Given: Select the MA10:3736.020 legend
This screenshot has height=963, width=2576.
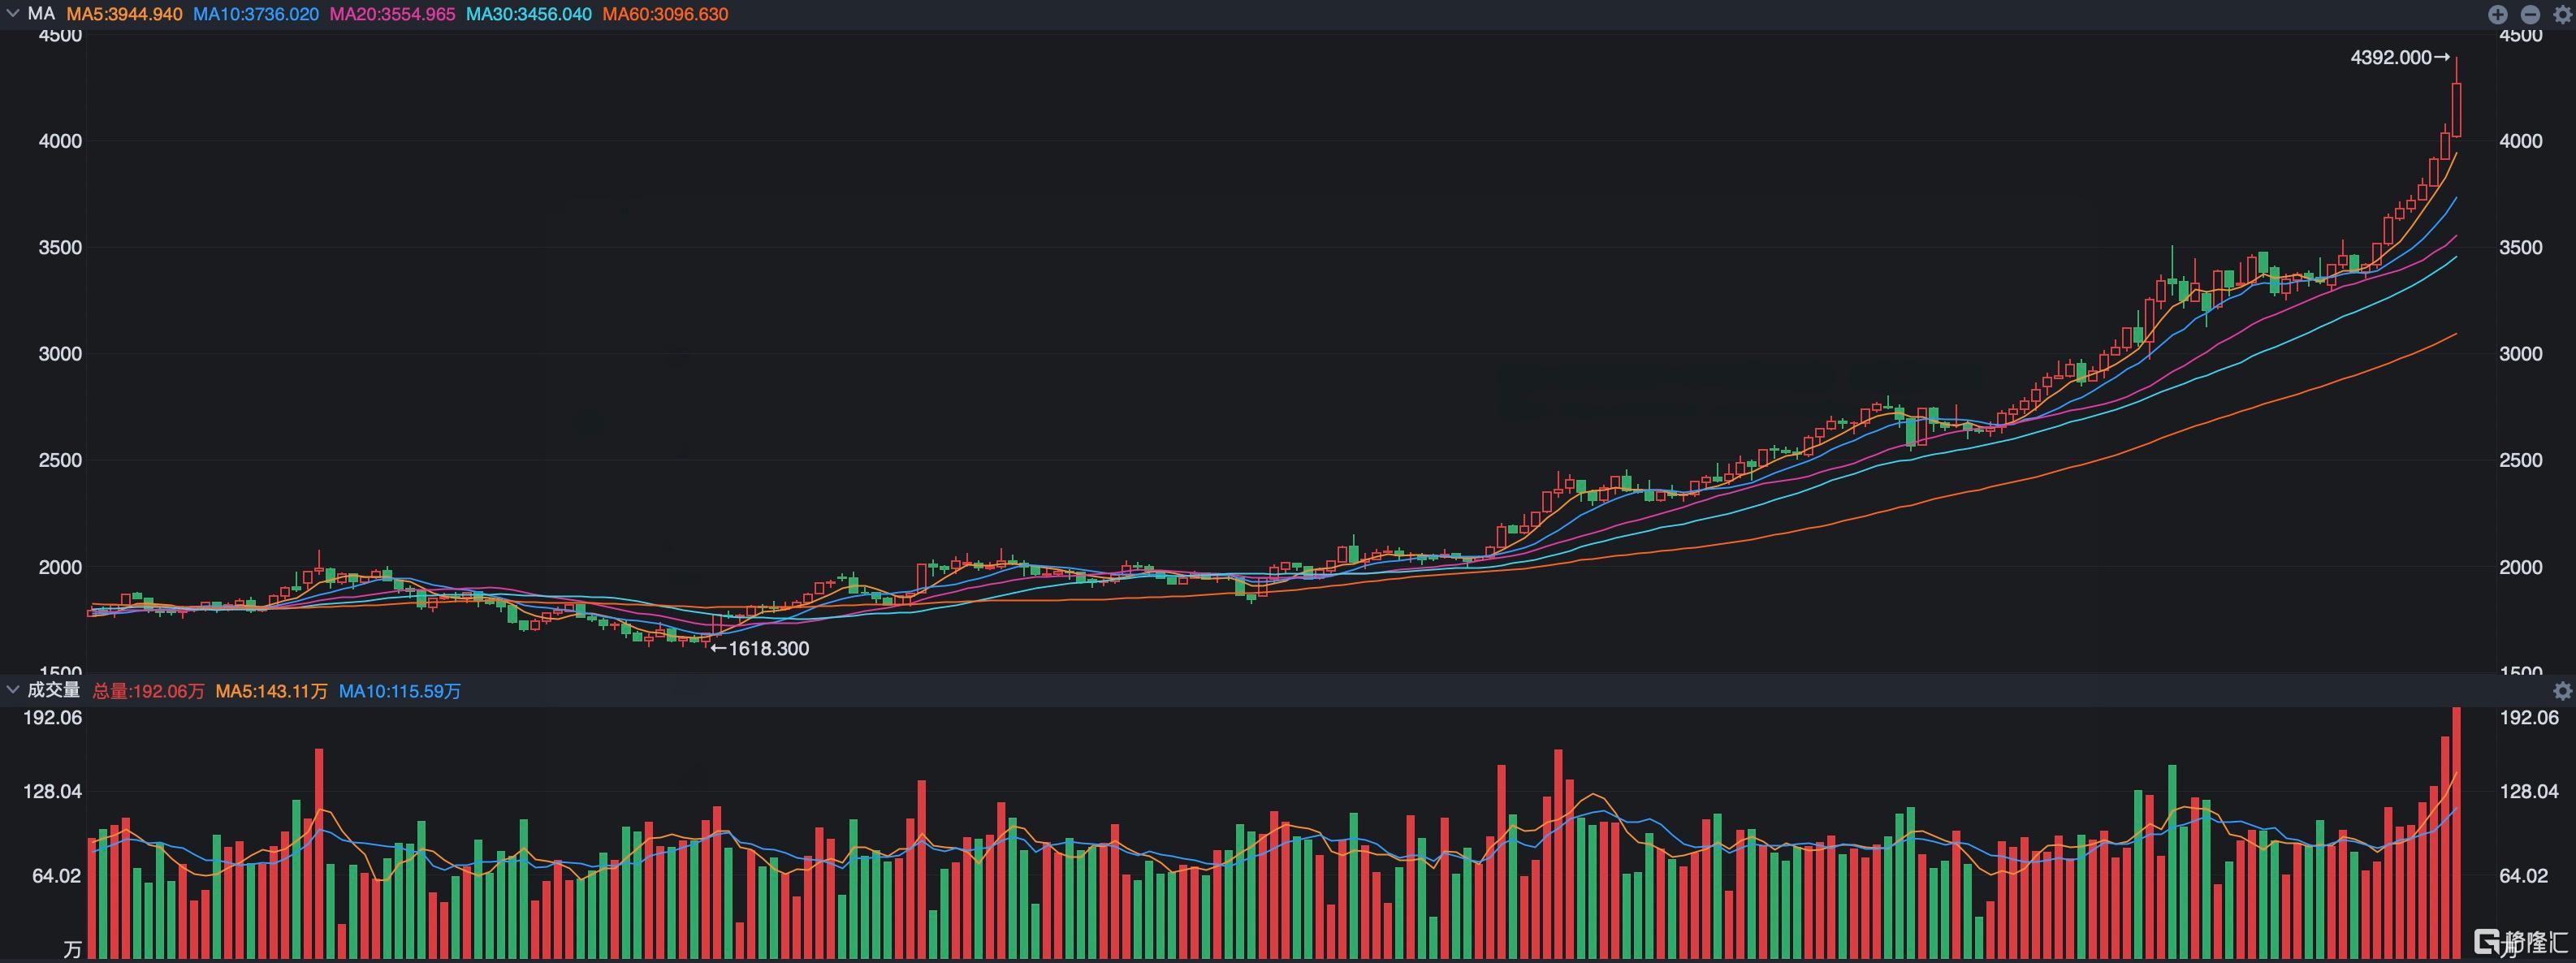Looking at the screenshot, I should click(x=256, y=14).
